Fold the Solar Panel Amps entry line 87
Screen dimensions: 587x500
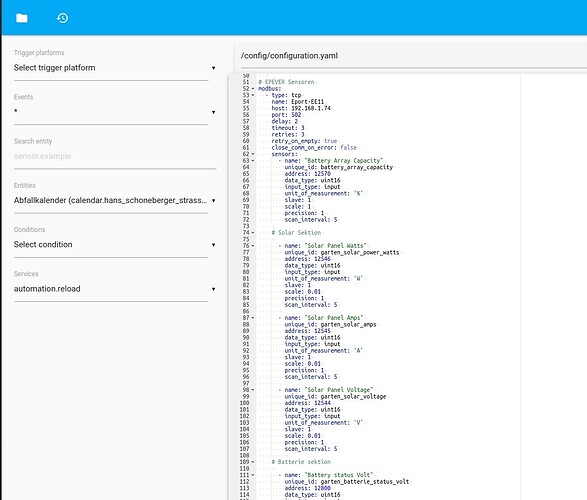[253, 318]
